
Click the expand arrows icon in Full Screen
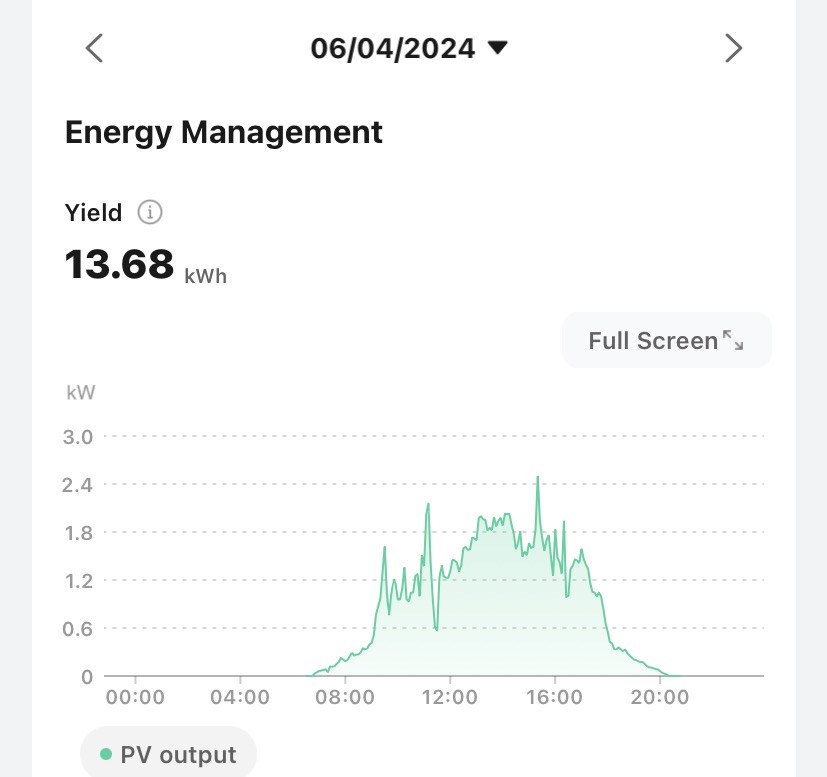(x=733, y=341)
